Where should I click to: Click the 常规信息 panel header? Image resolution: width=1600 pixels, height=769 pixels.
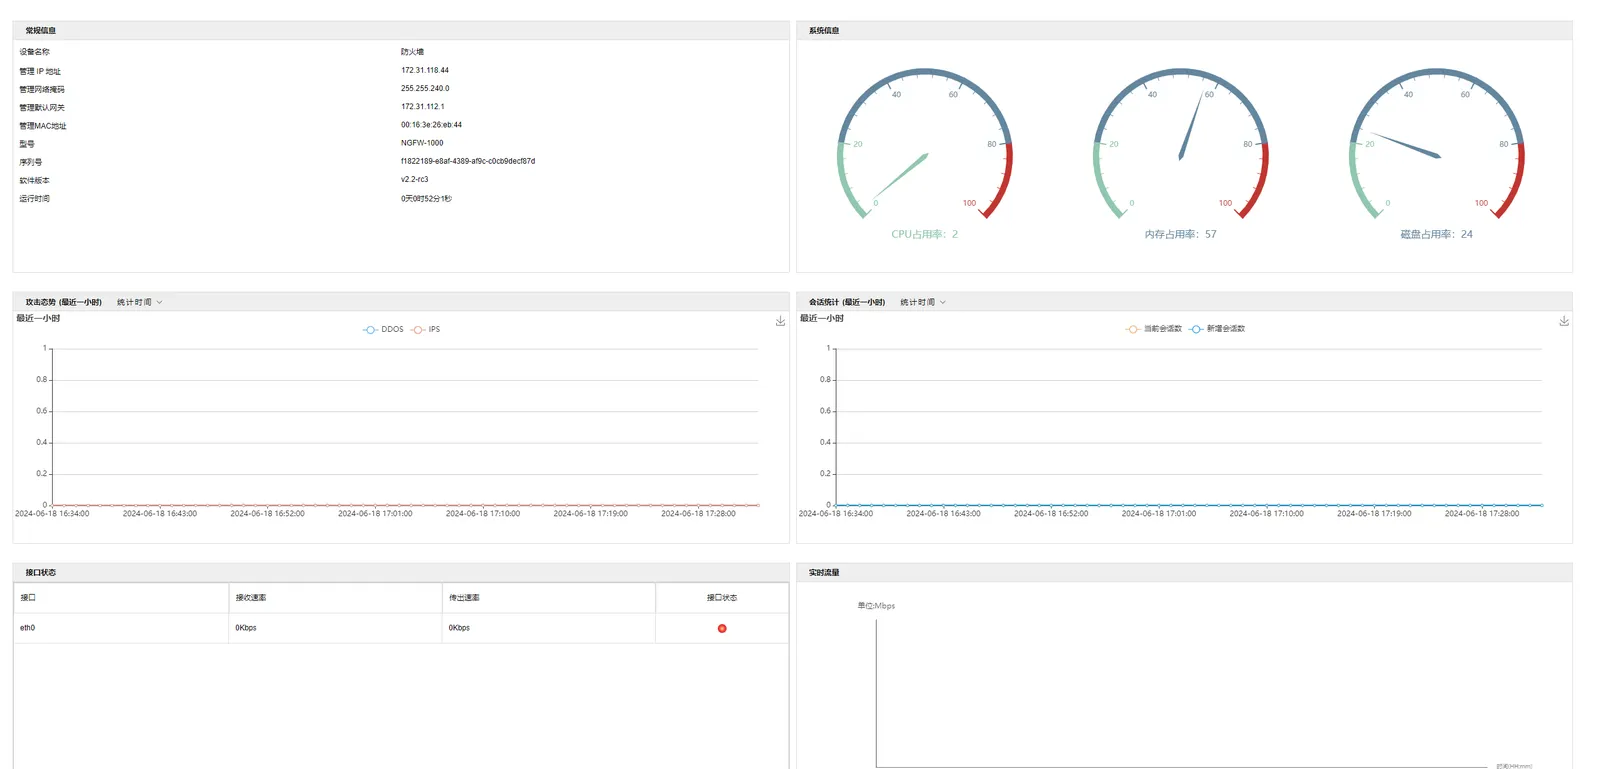click(401, 31)
